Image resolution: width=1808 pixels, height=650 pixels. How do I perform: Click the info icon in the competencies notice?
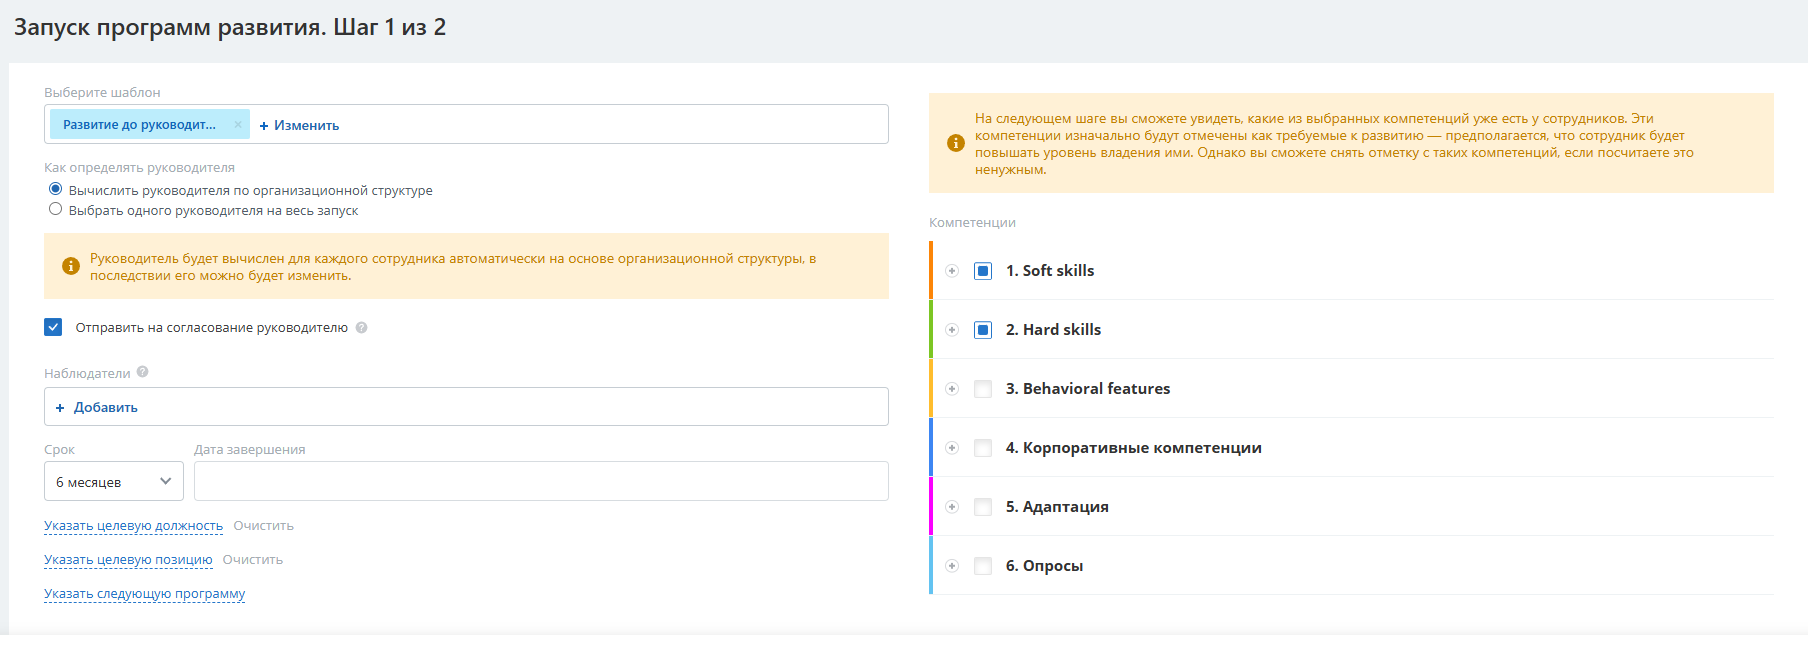point(956,143)
